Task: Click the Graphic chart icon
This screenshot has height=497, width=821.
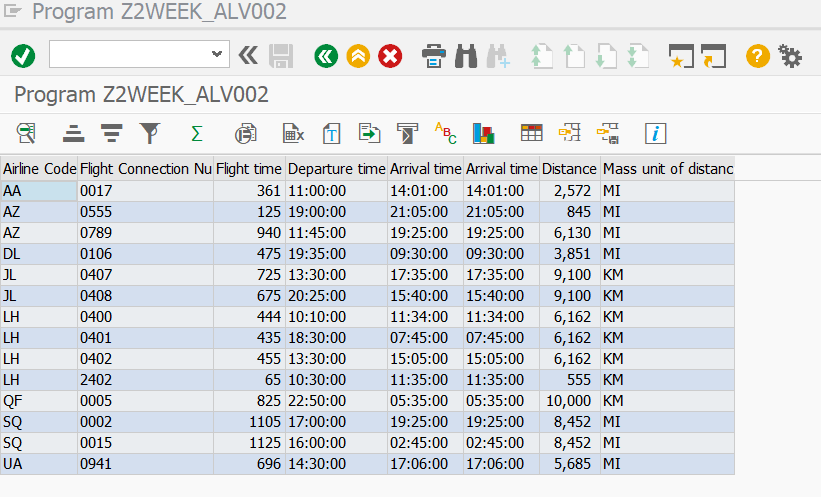Action: click(x=483, y=134)
